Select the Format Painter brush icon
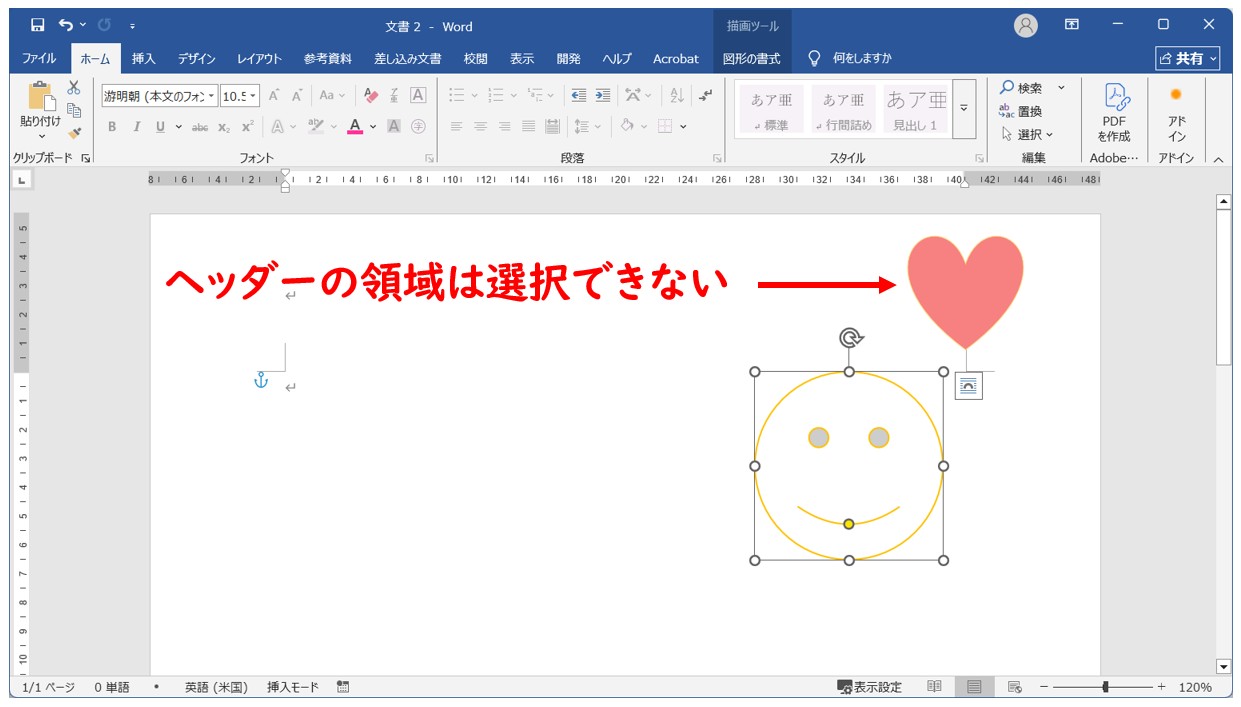This screenshot has height=707, width=1241. [x=74, y=132]
